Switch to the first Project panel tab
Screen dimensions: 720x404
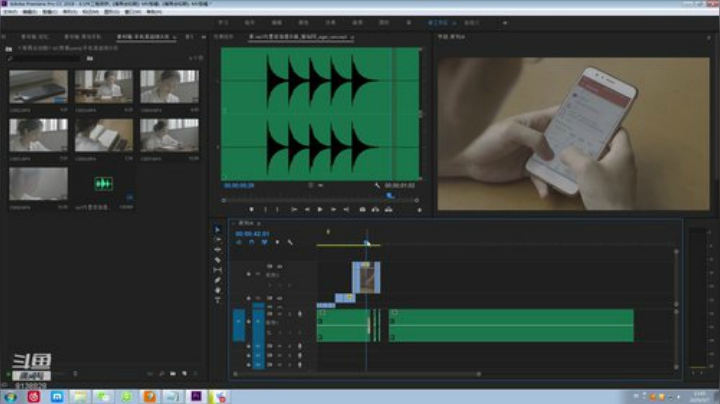pos(35,37)
